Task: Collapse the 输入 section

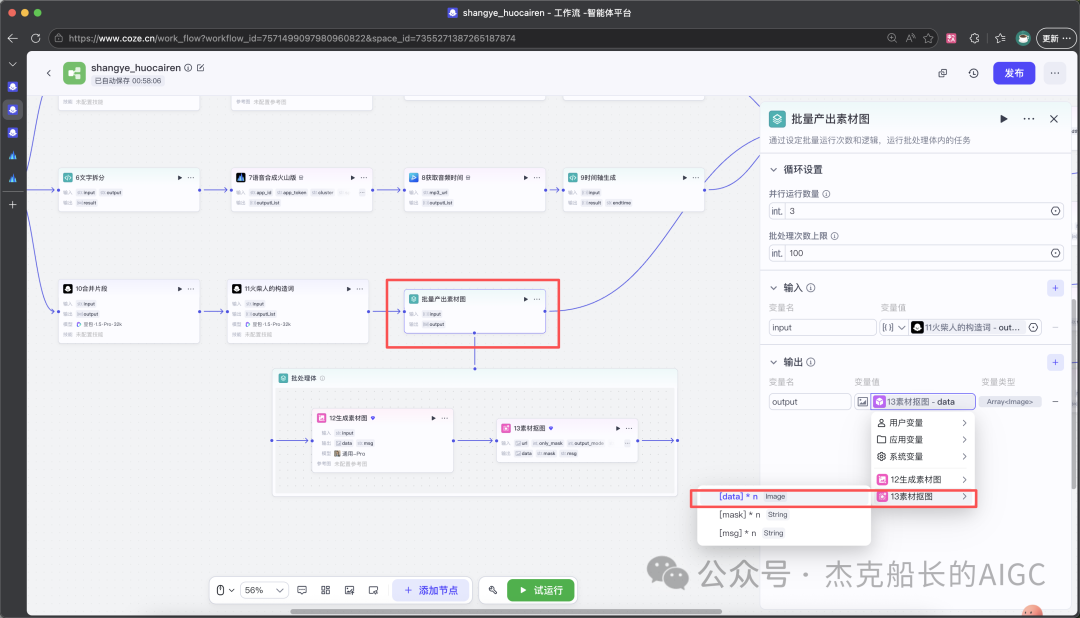Action: coord(773,288)
